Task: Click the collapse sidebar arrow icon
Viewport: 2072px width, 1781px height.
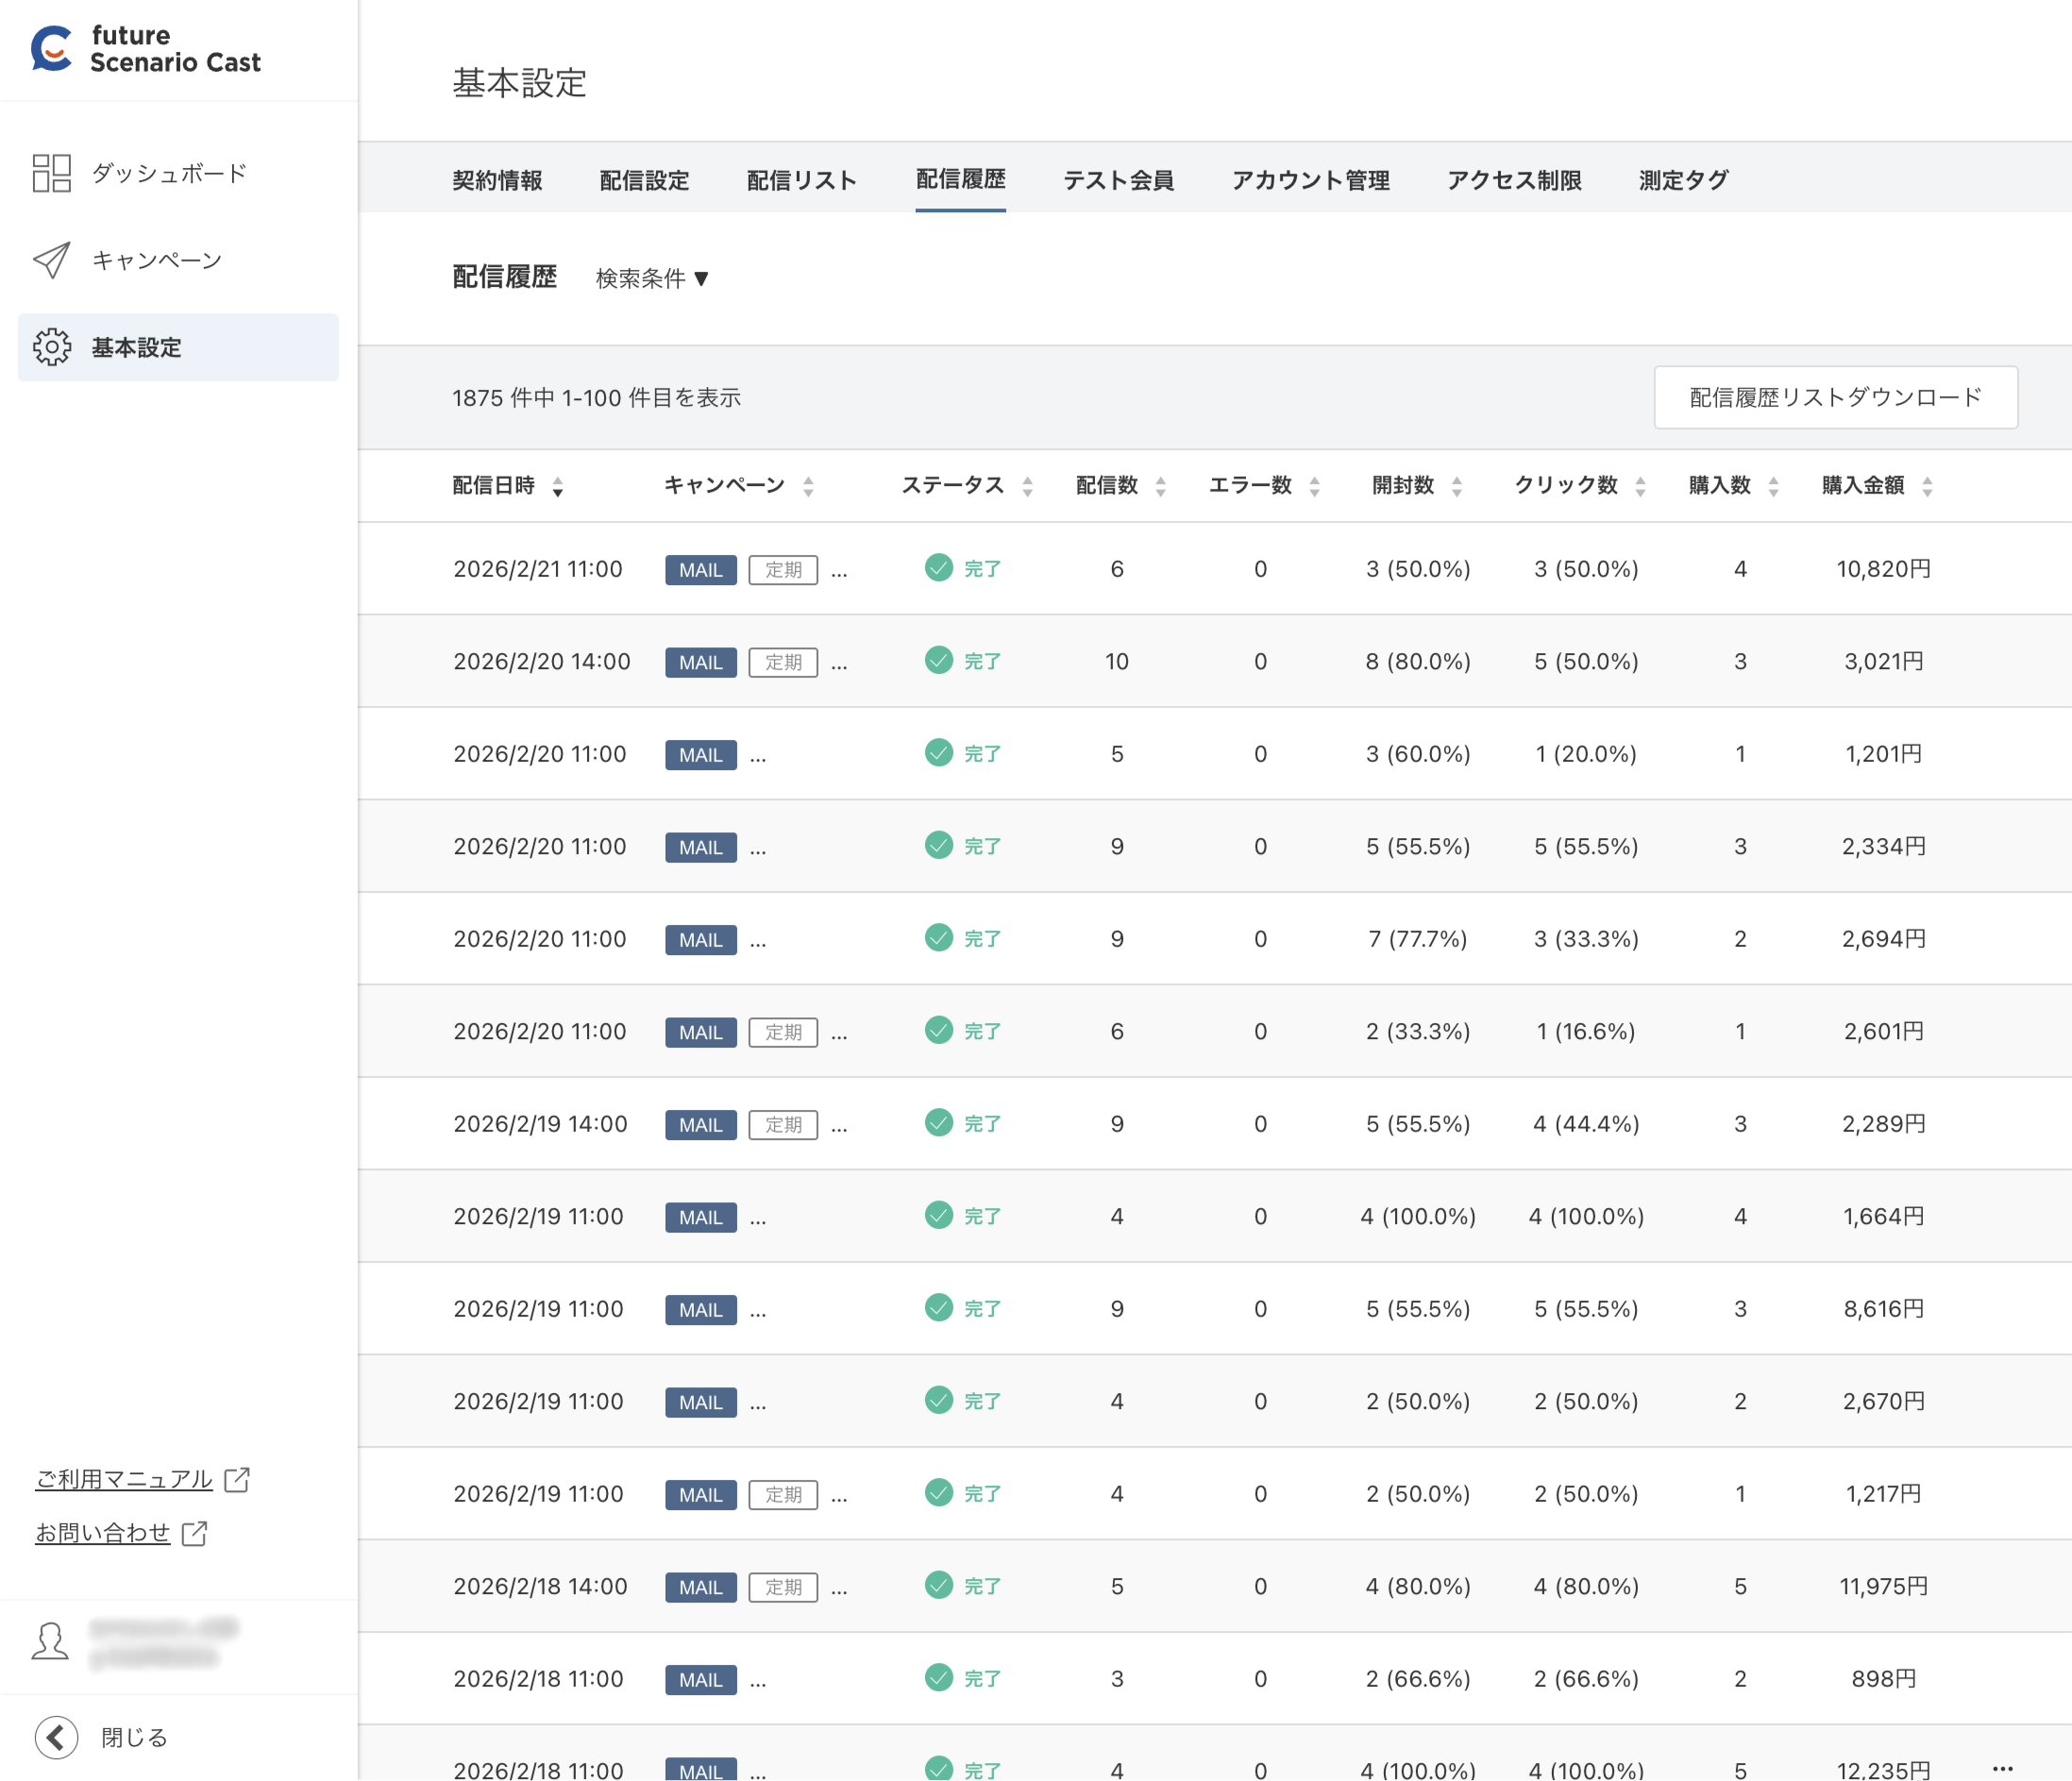Action: (56, 1737)
